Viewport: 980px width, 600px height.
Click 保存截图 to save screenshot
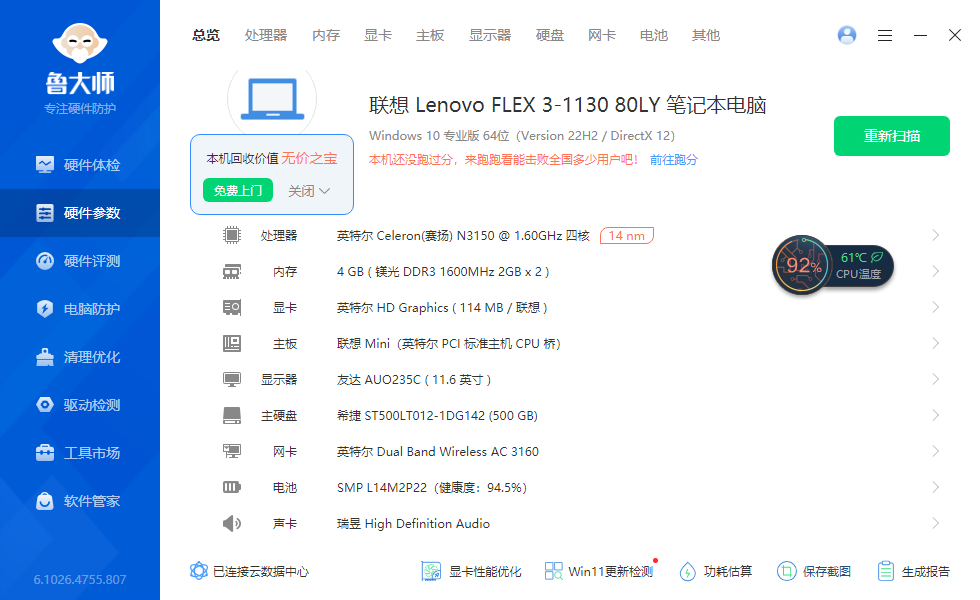pyautogui.click(x=814, y=571)
